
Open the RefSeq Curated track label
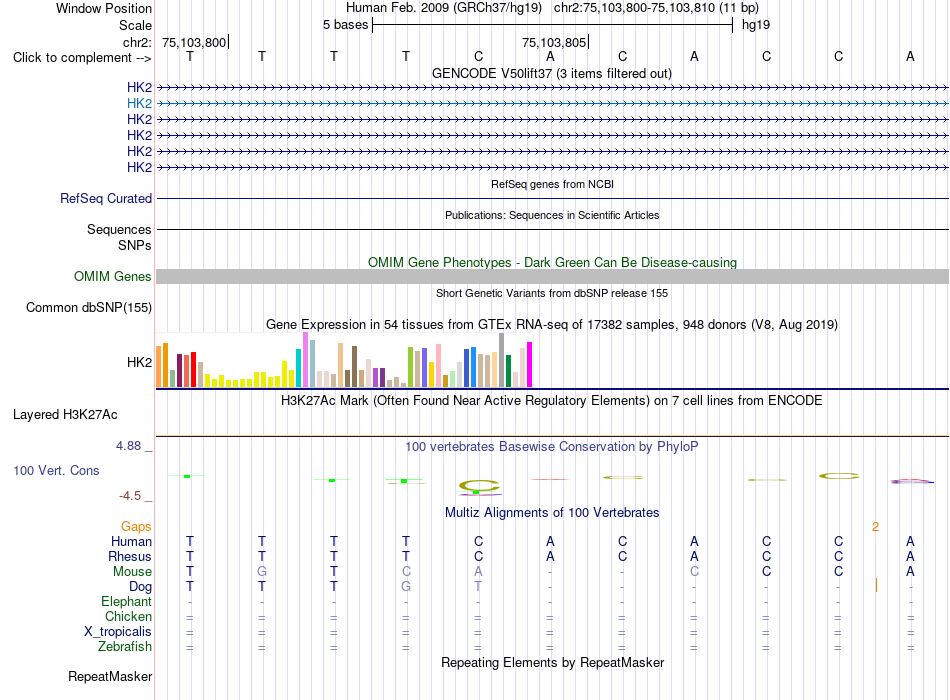click(x=106, y=198)
